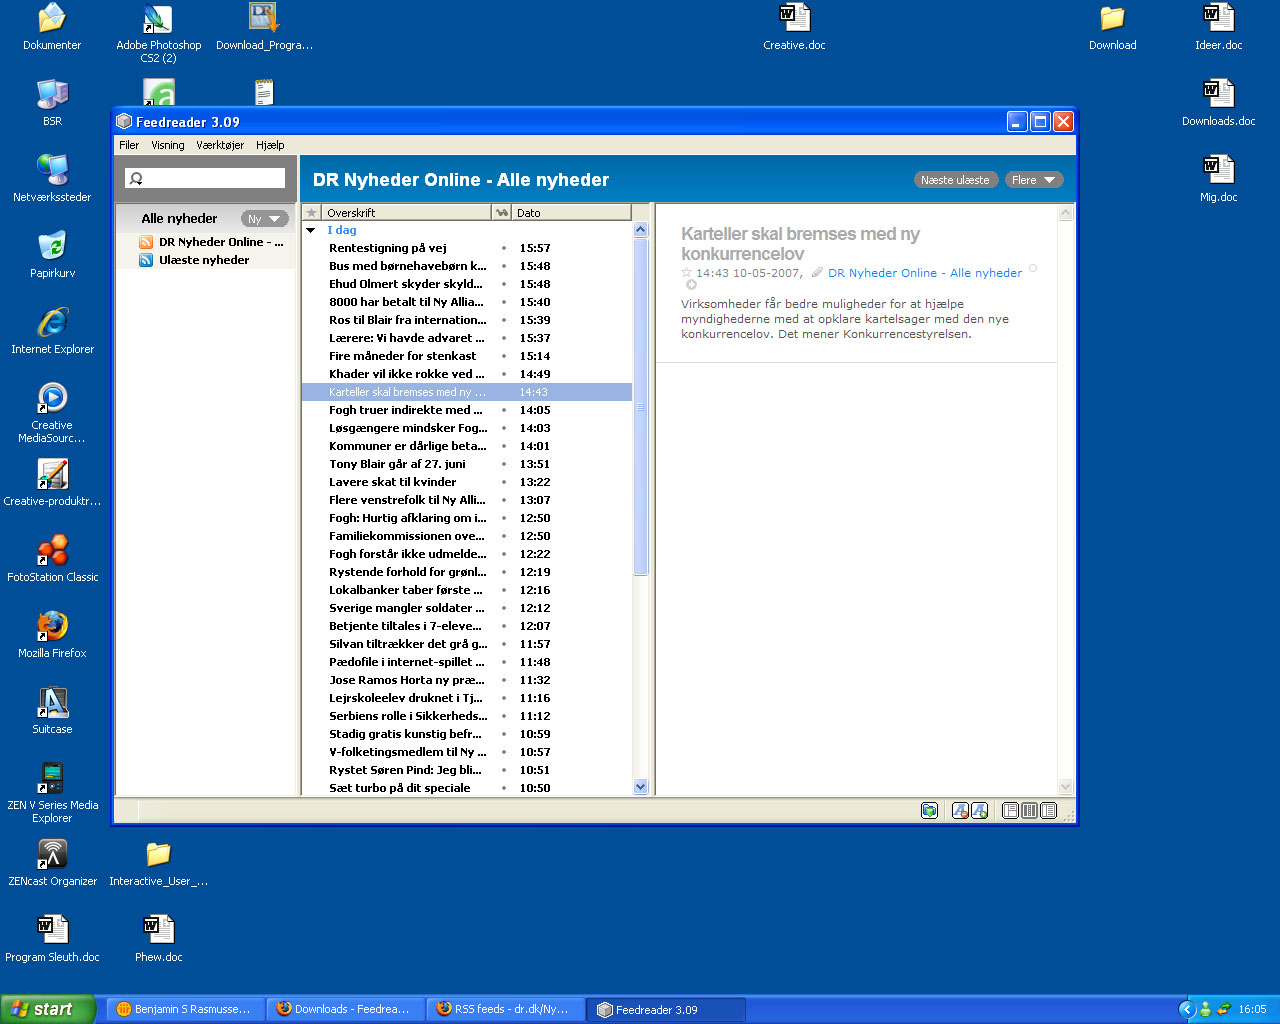Open the Flere dropdown button

[1034, 180]
